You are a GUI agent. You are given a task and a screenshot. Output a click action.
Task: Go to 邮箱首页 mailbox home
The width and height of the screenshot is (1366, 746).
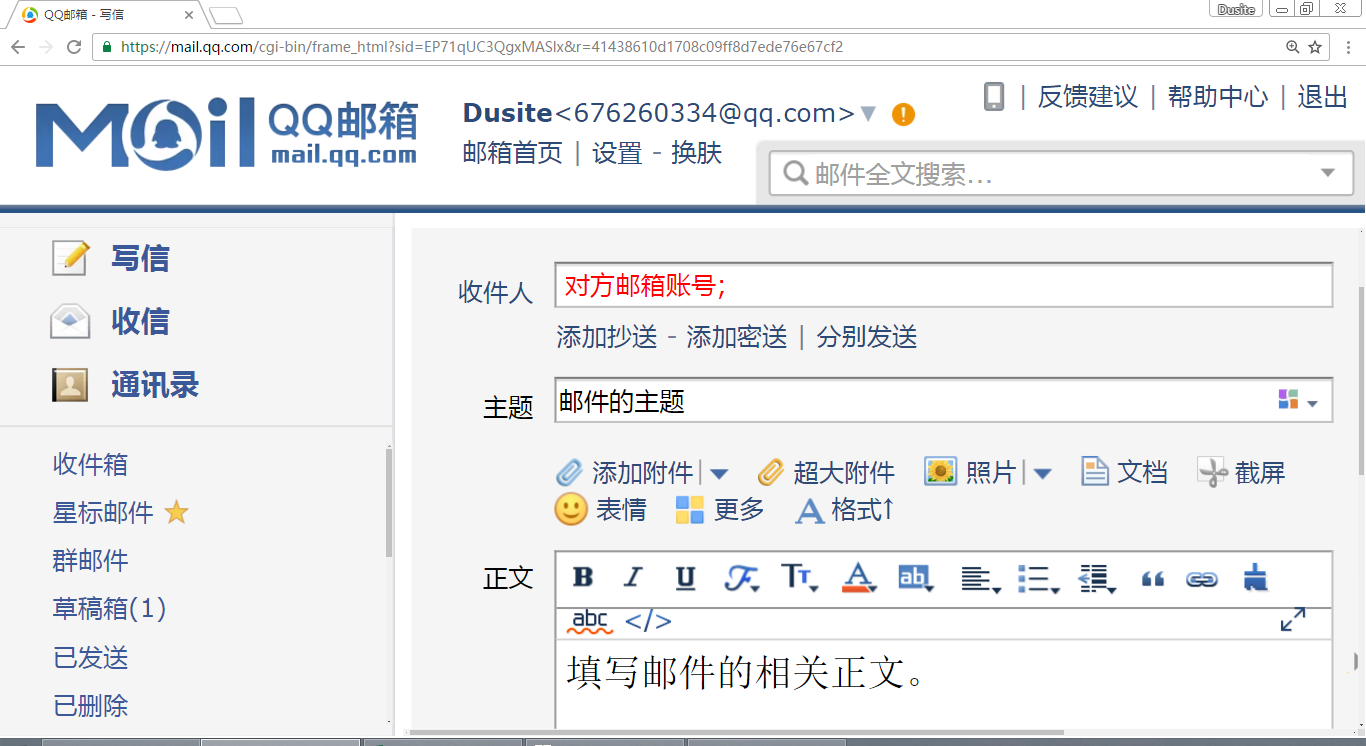click(x=513, y=153)
